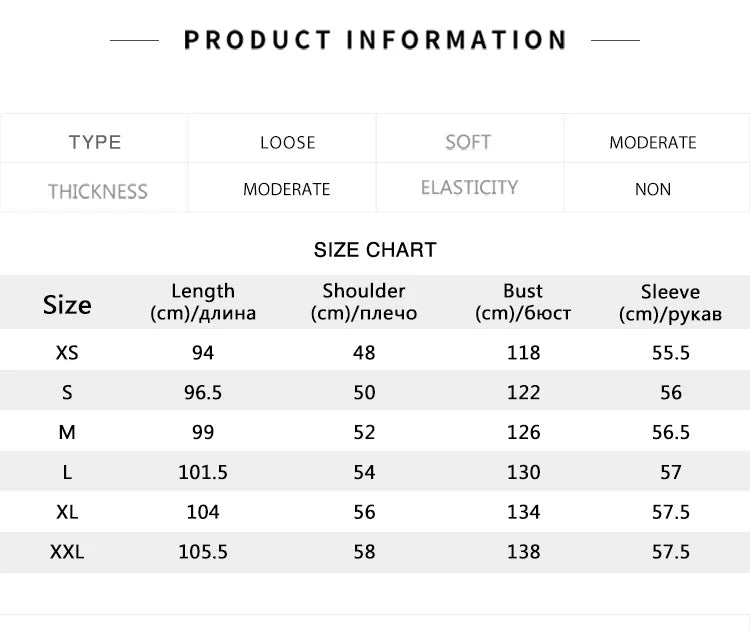This screenshot has width=750, height=630.
Task: Click the LOOSE value cell
Action: click(x=287, y=142)
